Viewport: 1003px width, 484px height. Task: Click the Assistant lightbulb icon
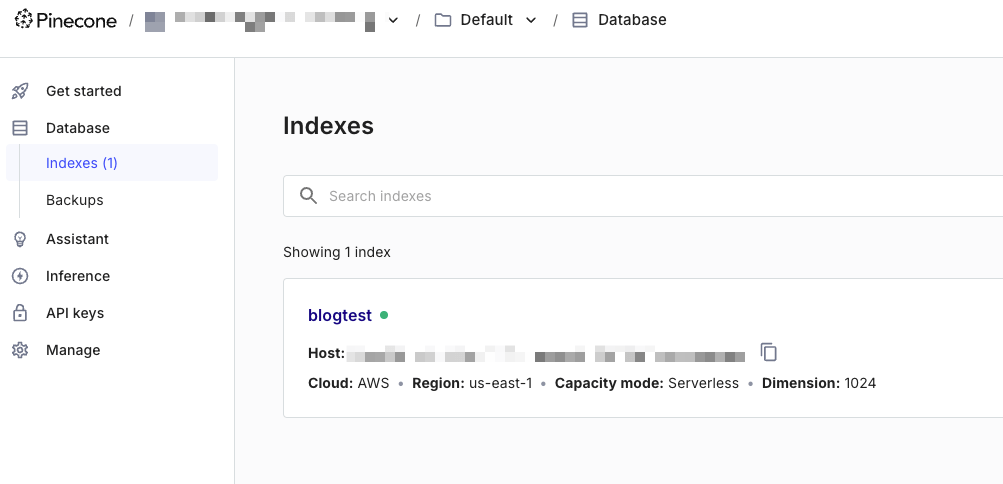point(20,239)
